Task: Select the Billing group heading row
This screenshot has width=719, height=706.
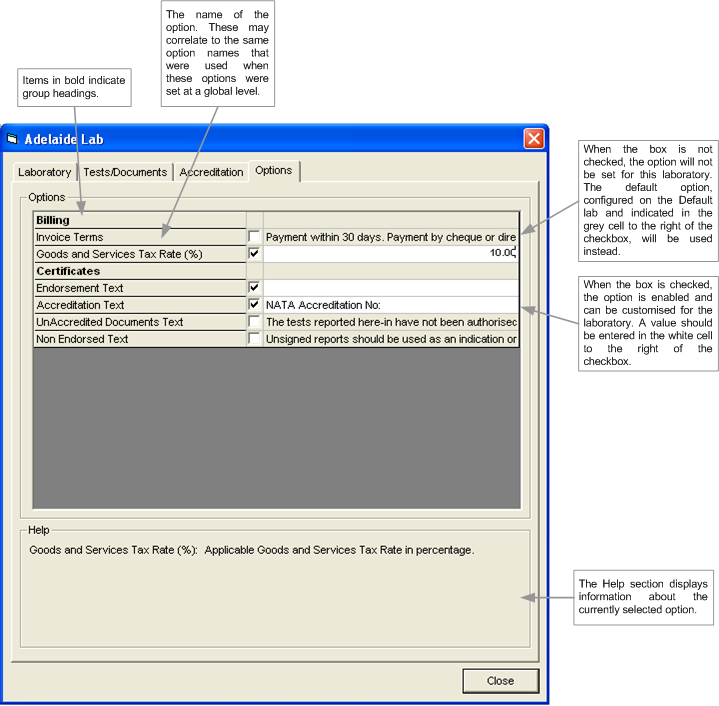Action: pyautogui.click(x=140, y=220)
